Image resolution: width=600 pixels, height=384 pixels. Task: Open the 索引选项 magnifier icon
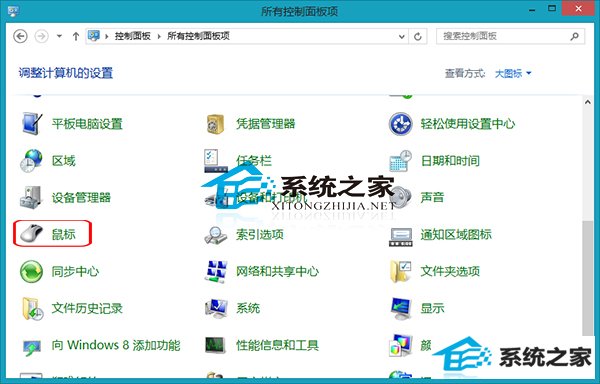[x=216, y=234]
